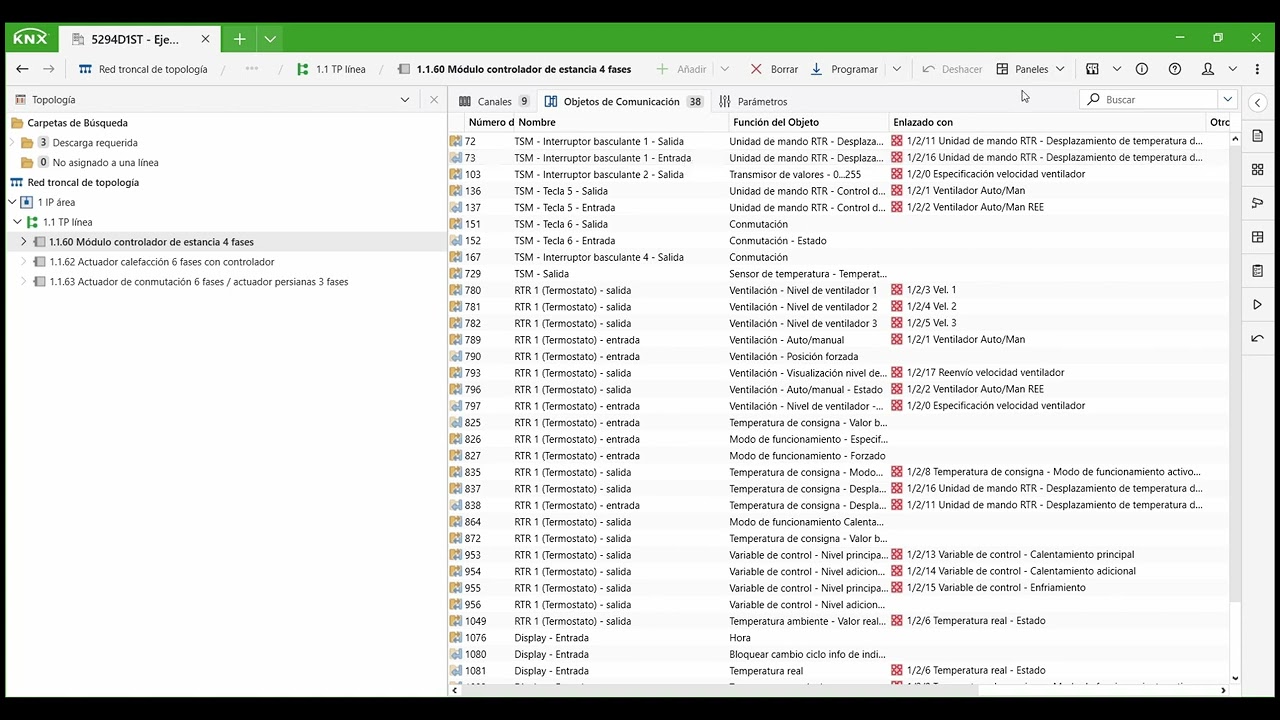The image size is (1280, 720).
Task: Select Carpetas de Búsqueda tree node
Action: pos(77,123)
